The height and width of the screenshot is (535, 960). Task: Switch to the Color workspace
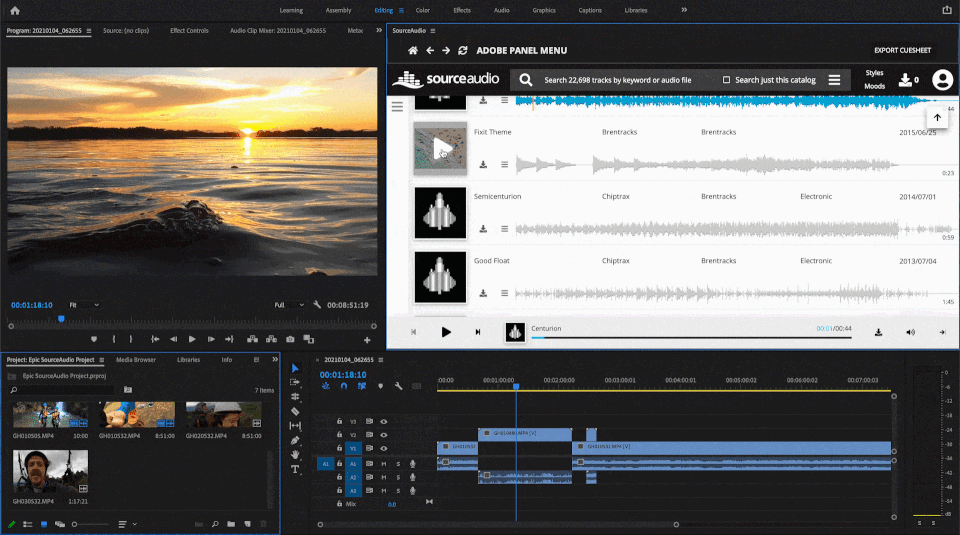tap(422, 10)
